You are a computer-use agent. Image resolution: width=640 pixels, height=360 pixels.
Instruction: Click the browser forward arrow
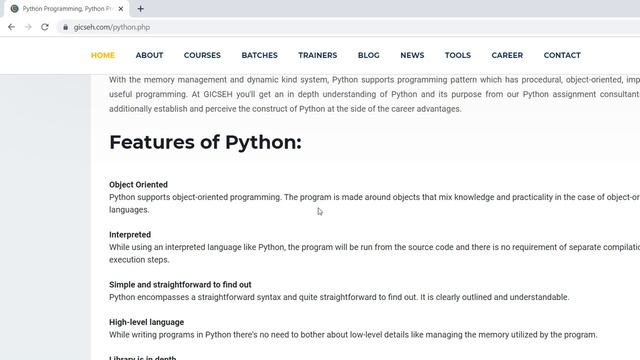[x=28, y=27]
